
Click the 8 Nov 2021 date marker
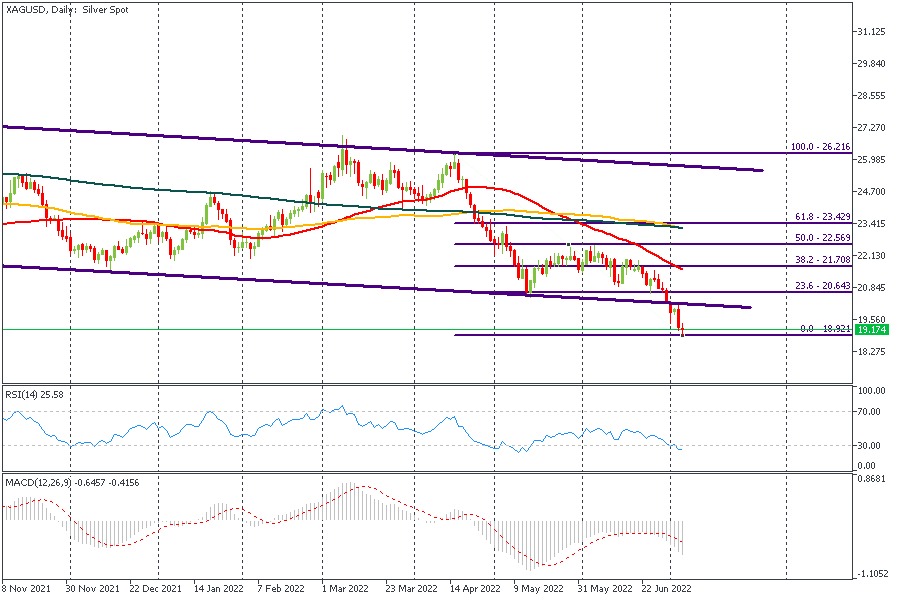click(25, 590)
